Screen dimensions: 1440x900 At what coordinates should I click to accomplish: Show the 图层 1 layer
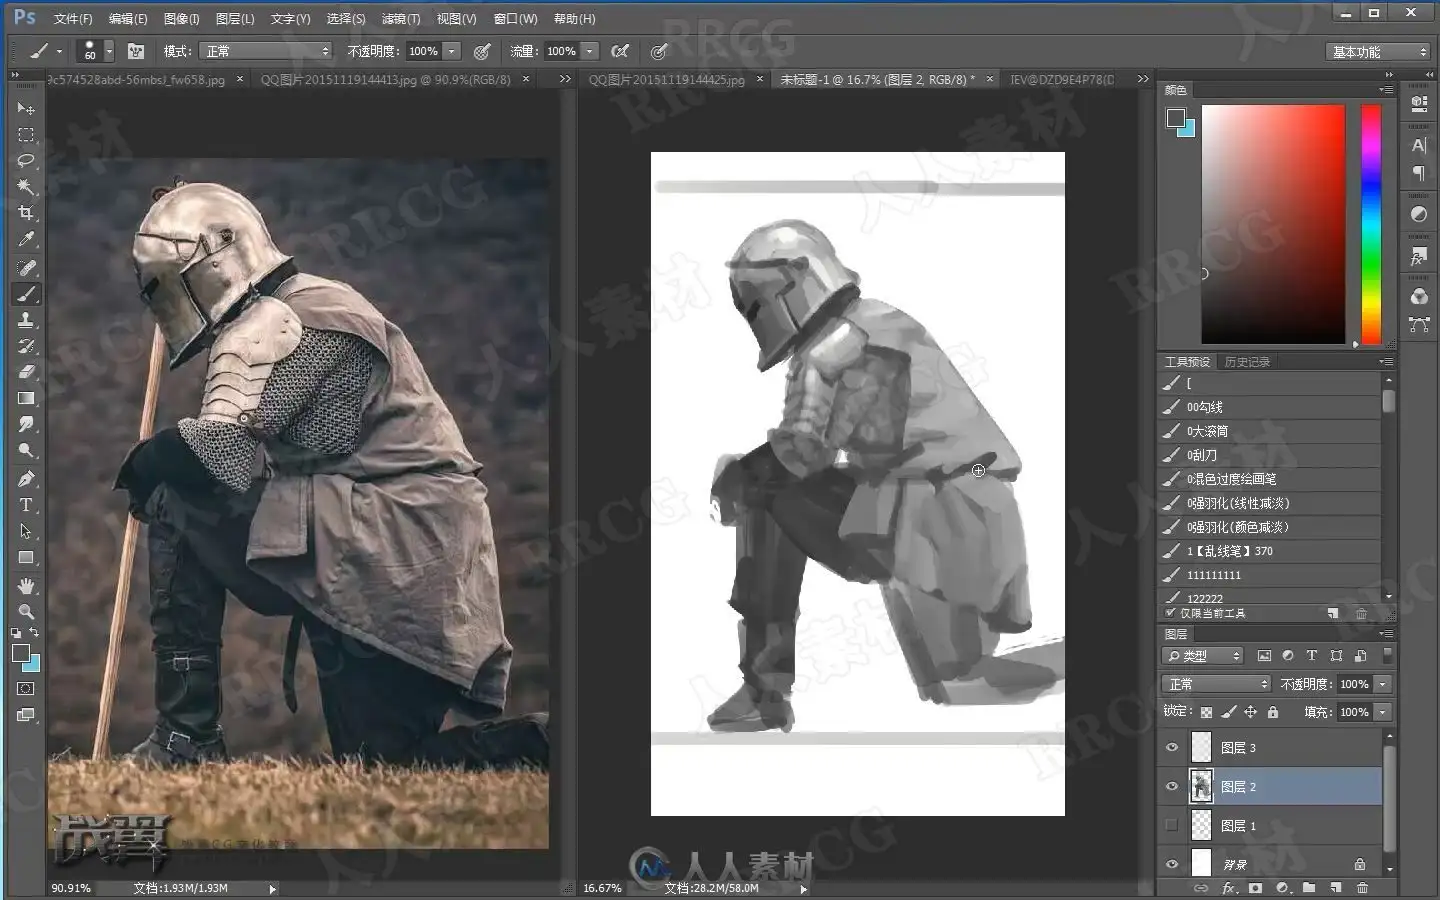pos(1172,825)
